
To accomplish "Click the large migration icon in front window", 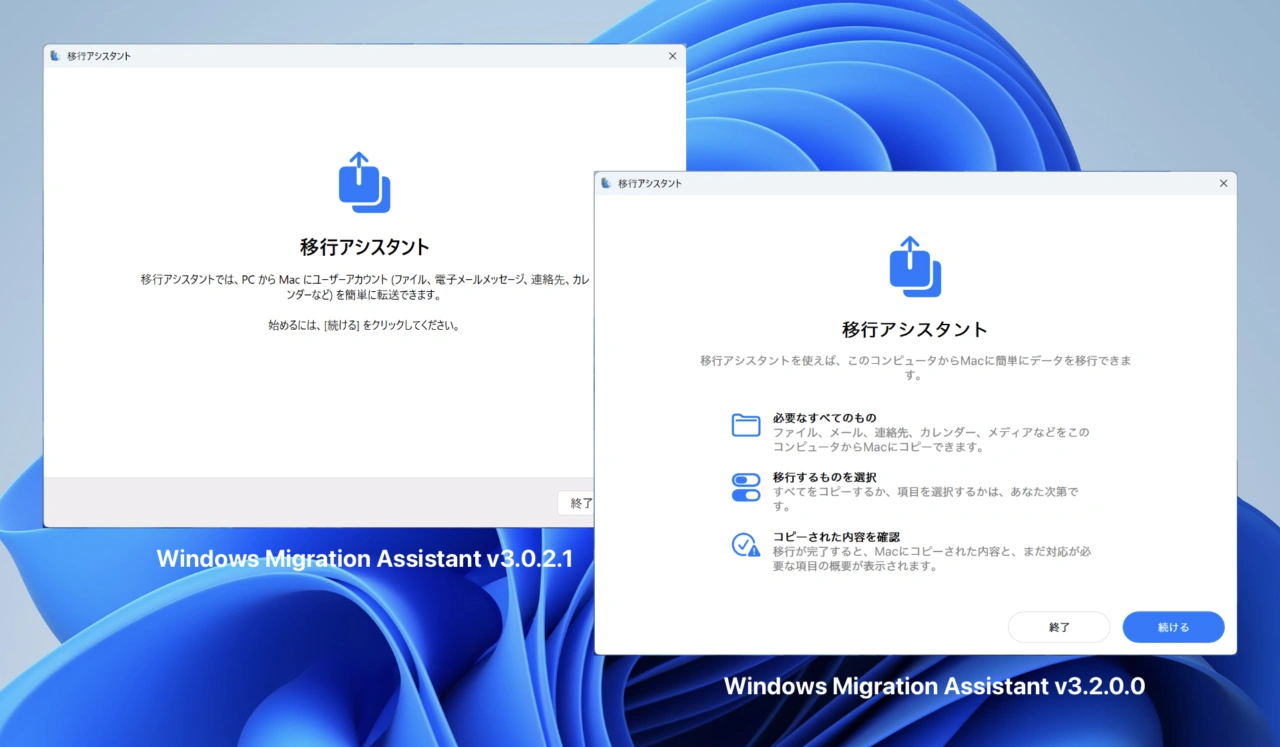I will pyautogui.click(x=915, y=266).
